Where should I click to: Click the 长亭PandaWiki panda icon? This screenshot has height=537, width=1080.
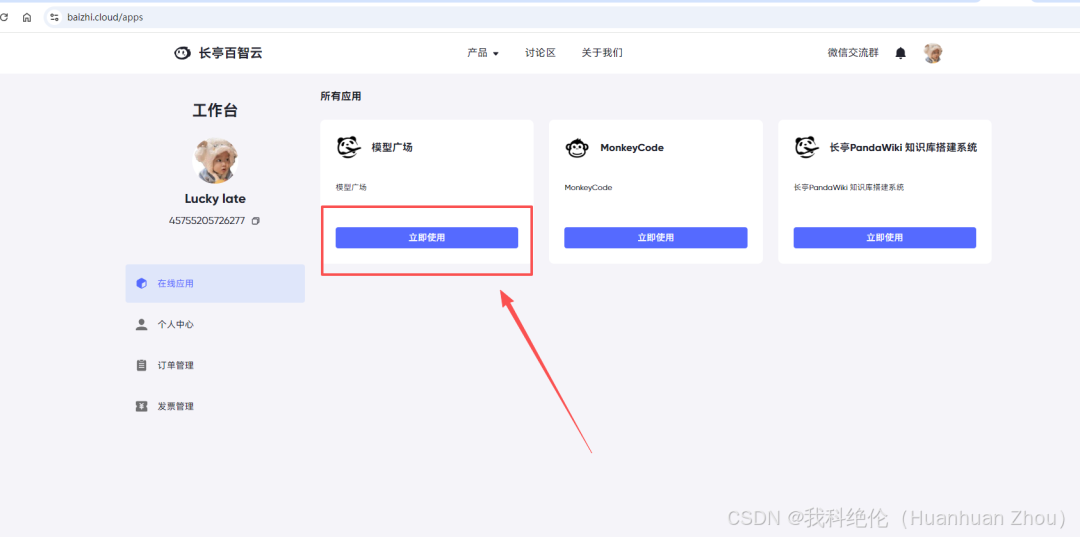pyautogui.click(x=807, y=147)
